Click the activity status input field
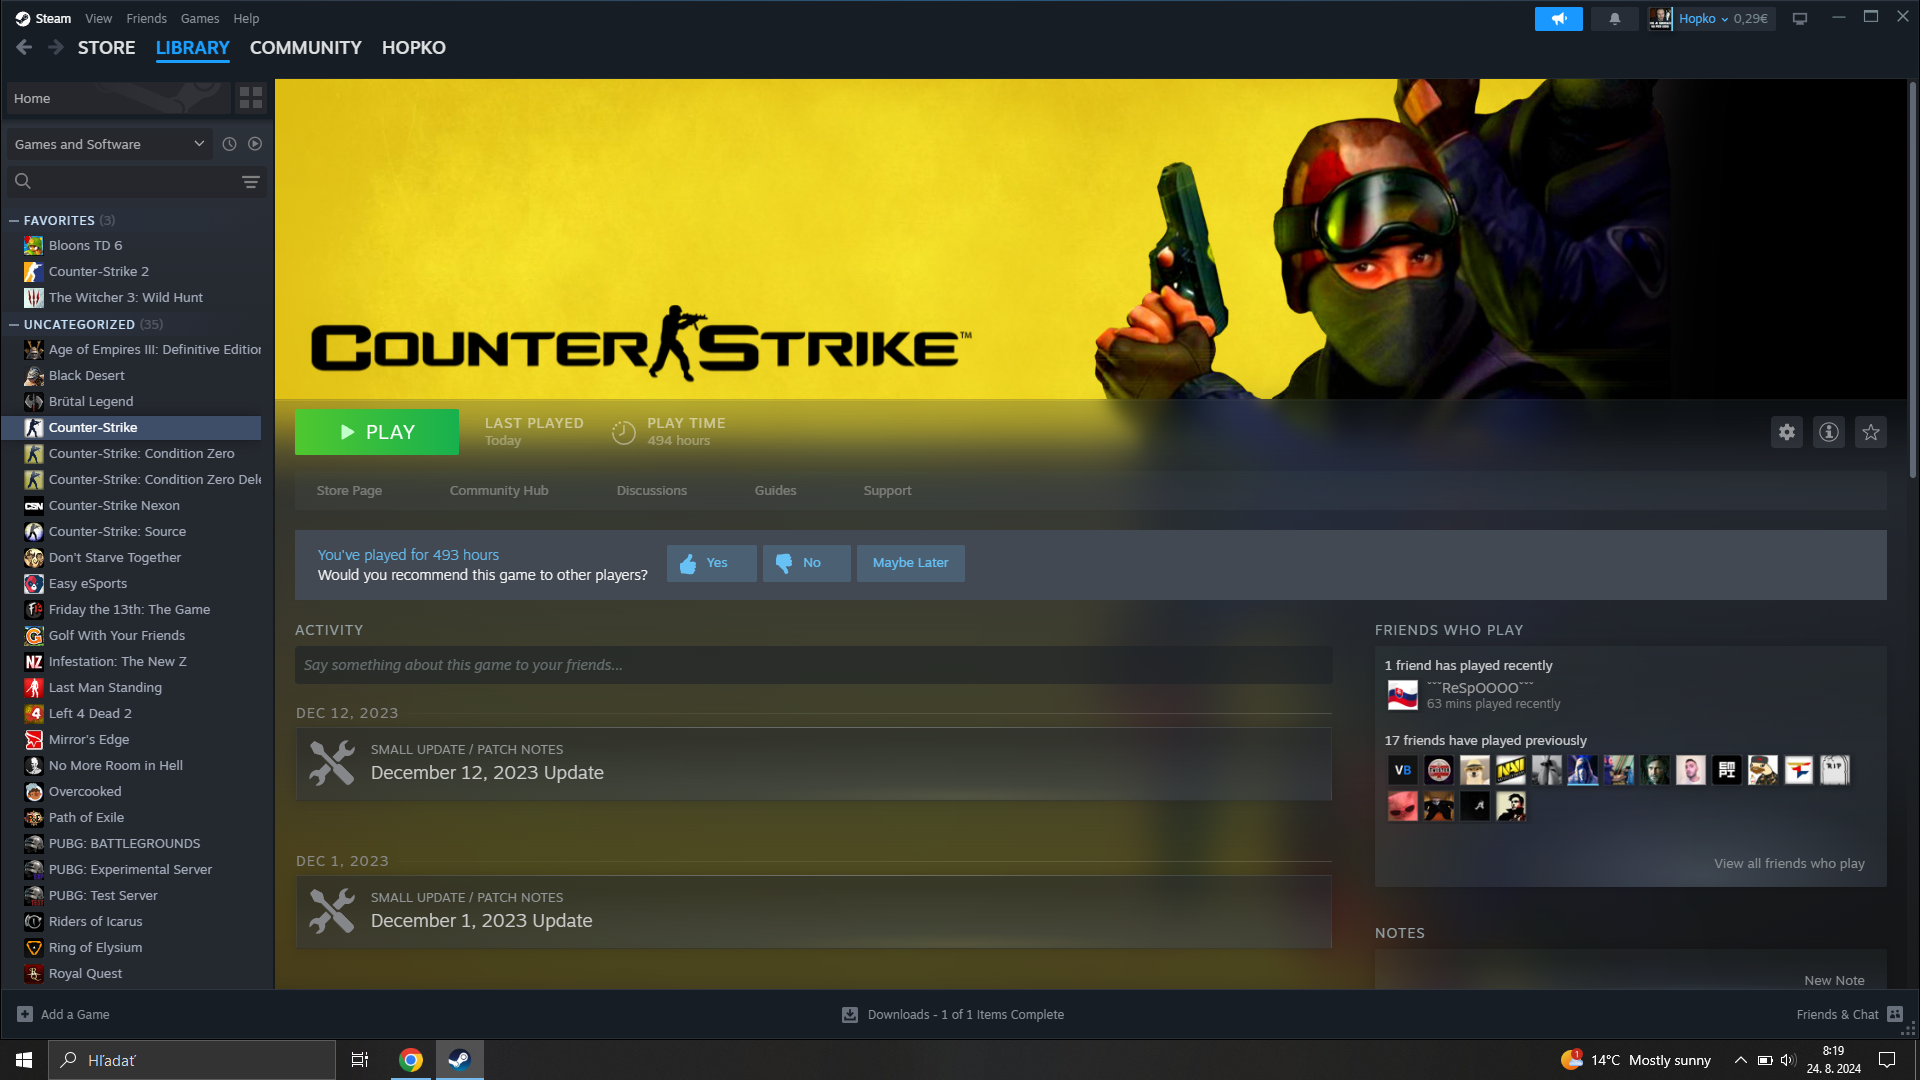Image resolution: width=1920 pixels, height=1080 pixels. tap(812, 665)
